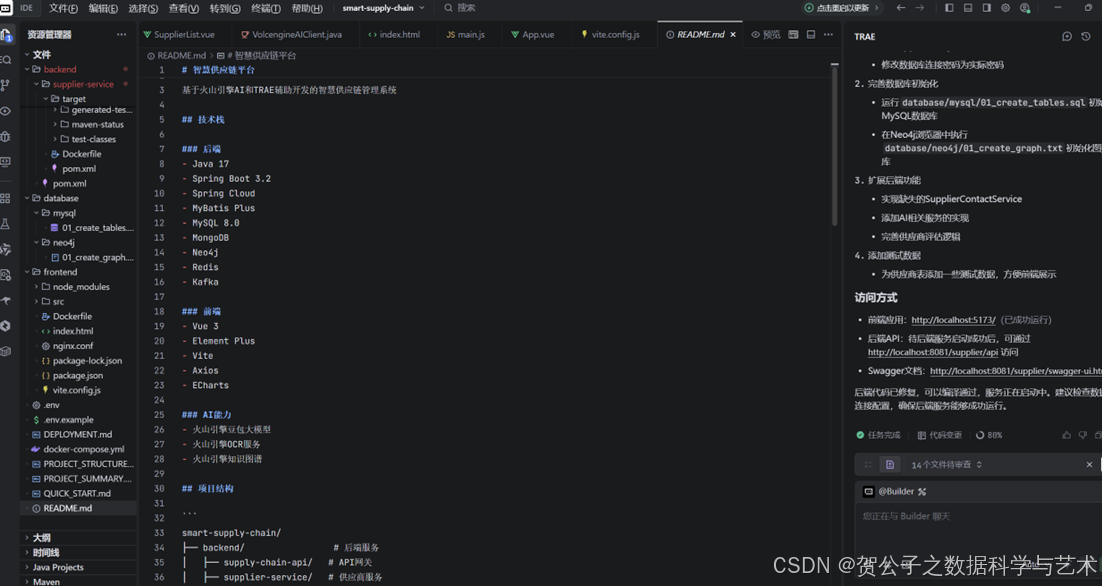Give thumbs up to the response
1102x586 pixels.
1067,435
